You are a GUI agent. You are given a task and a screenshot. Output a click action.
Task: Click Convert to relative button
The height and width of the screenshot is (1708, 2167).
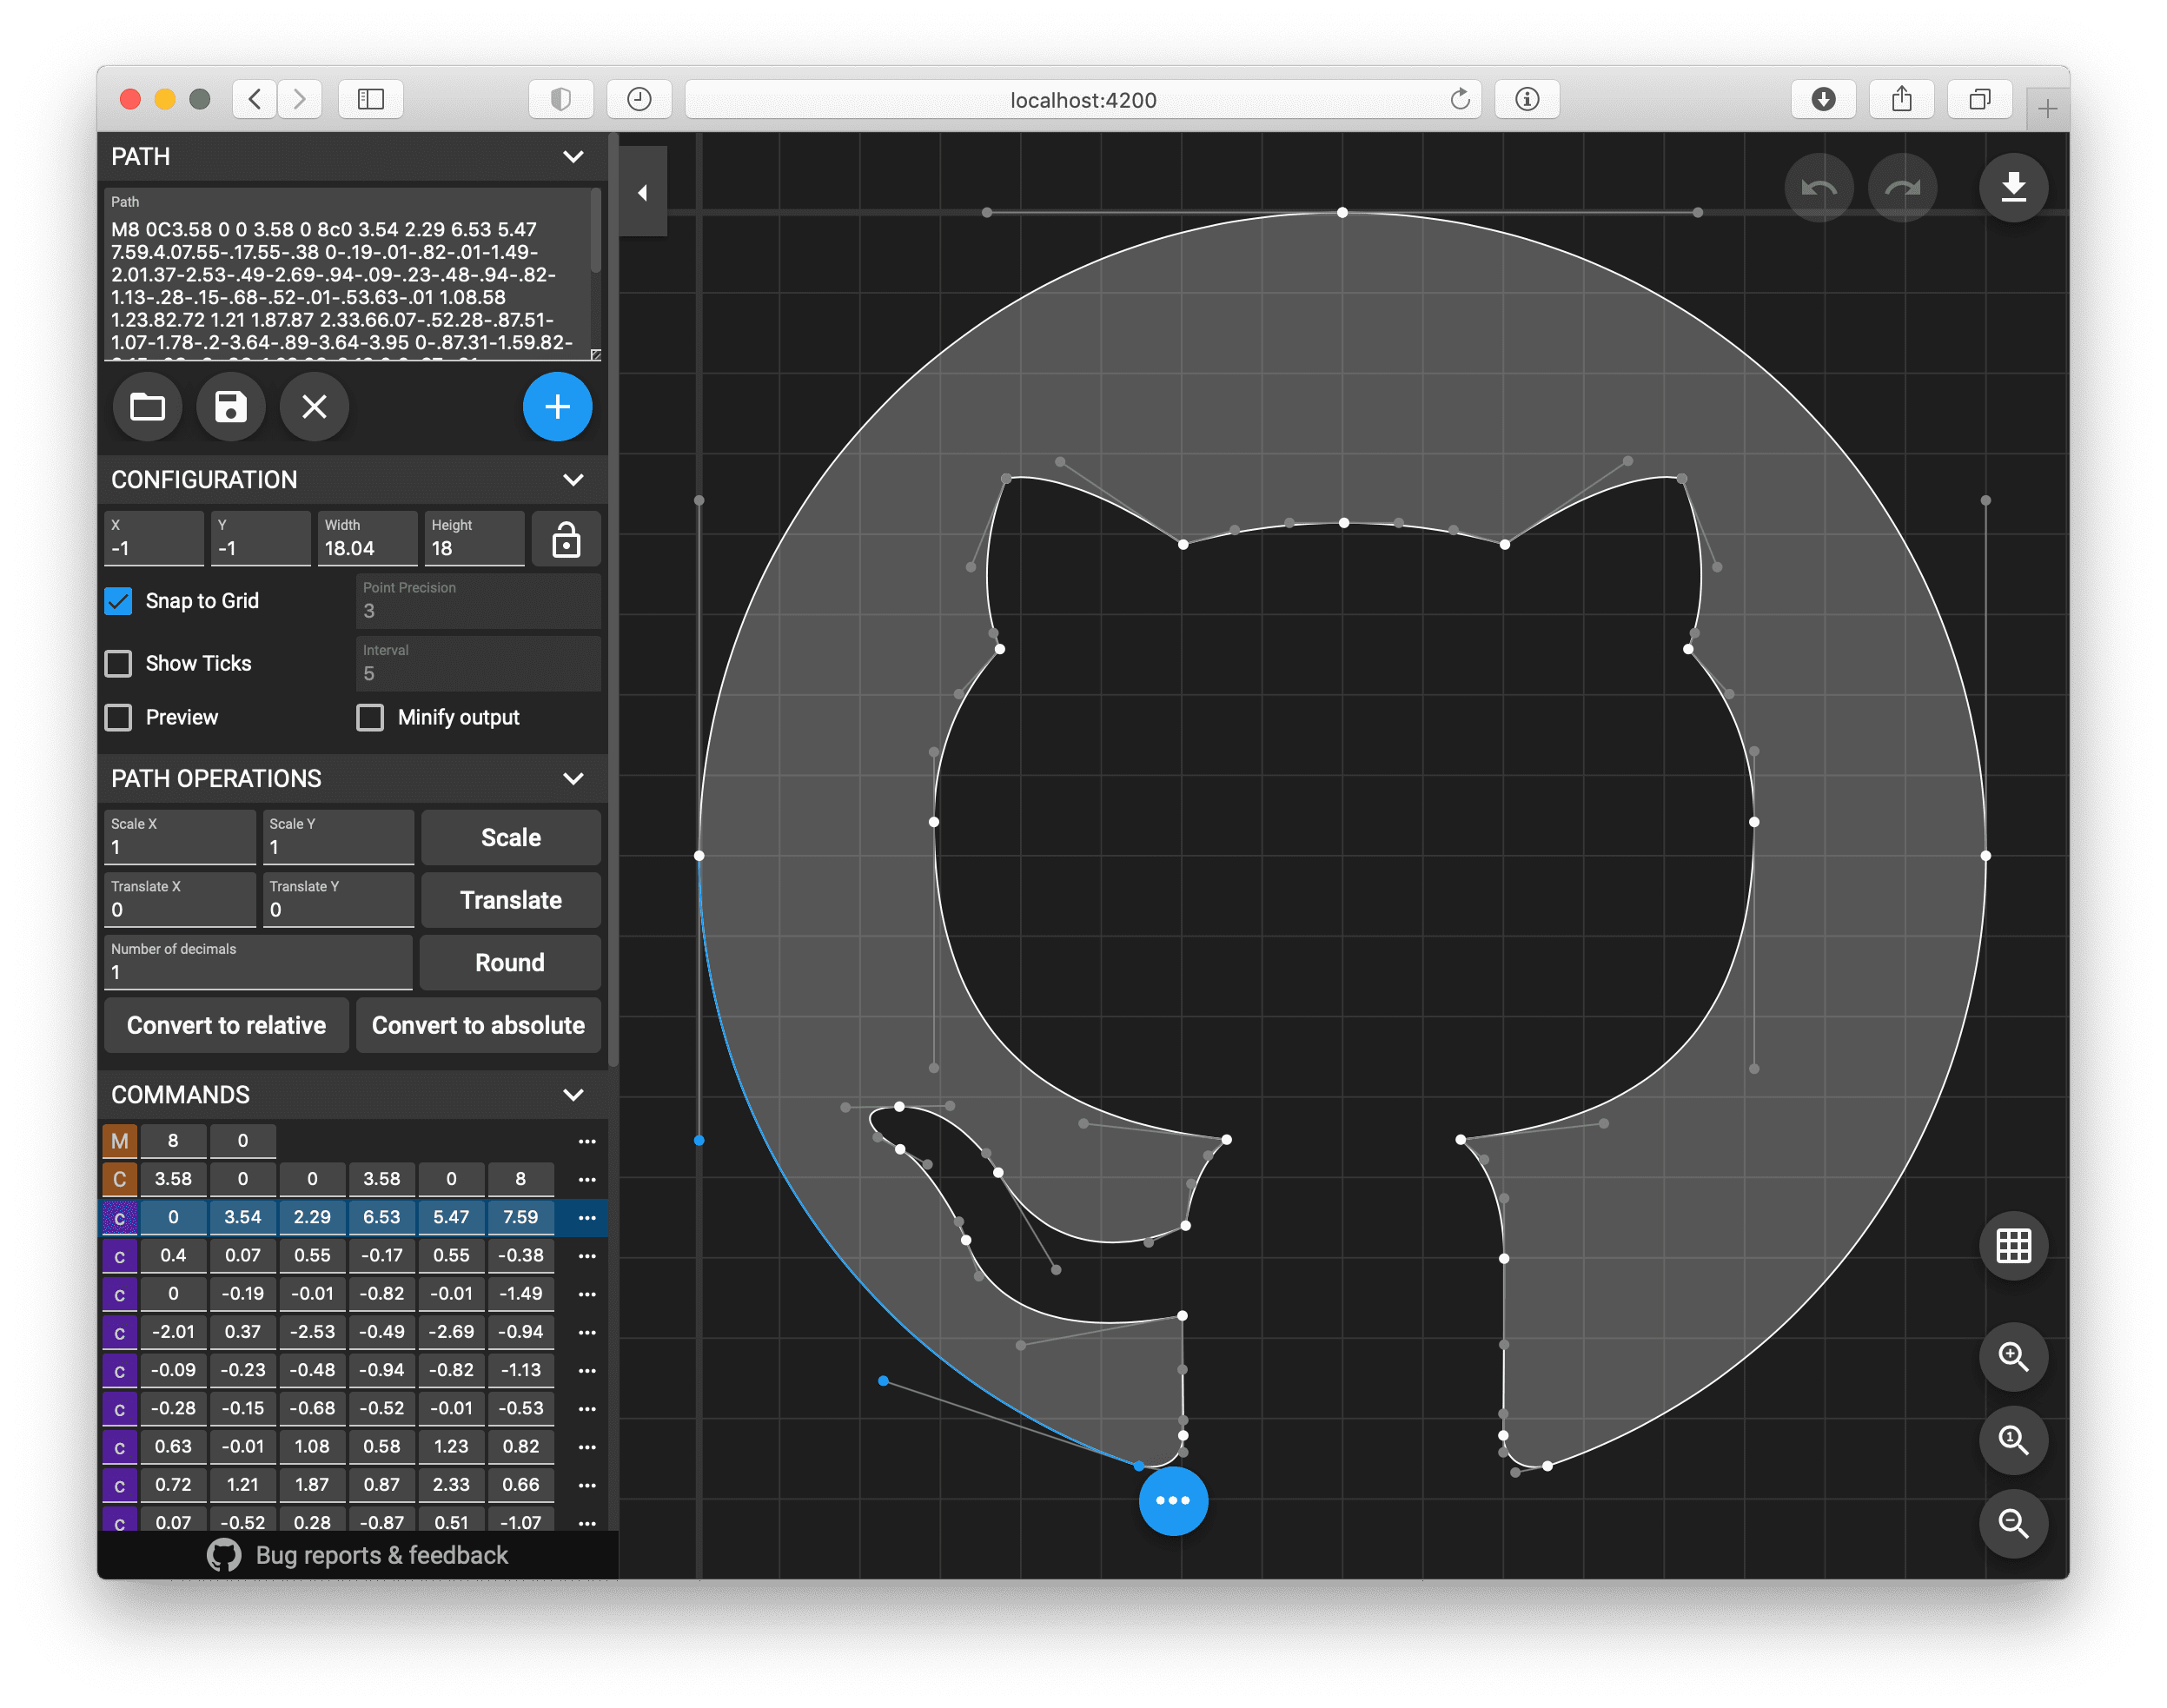point(226,1025)
